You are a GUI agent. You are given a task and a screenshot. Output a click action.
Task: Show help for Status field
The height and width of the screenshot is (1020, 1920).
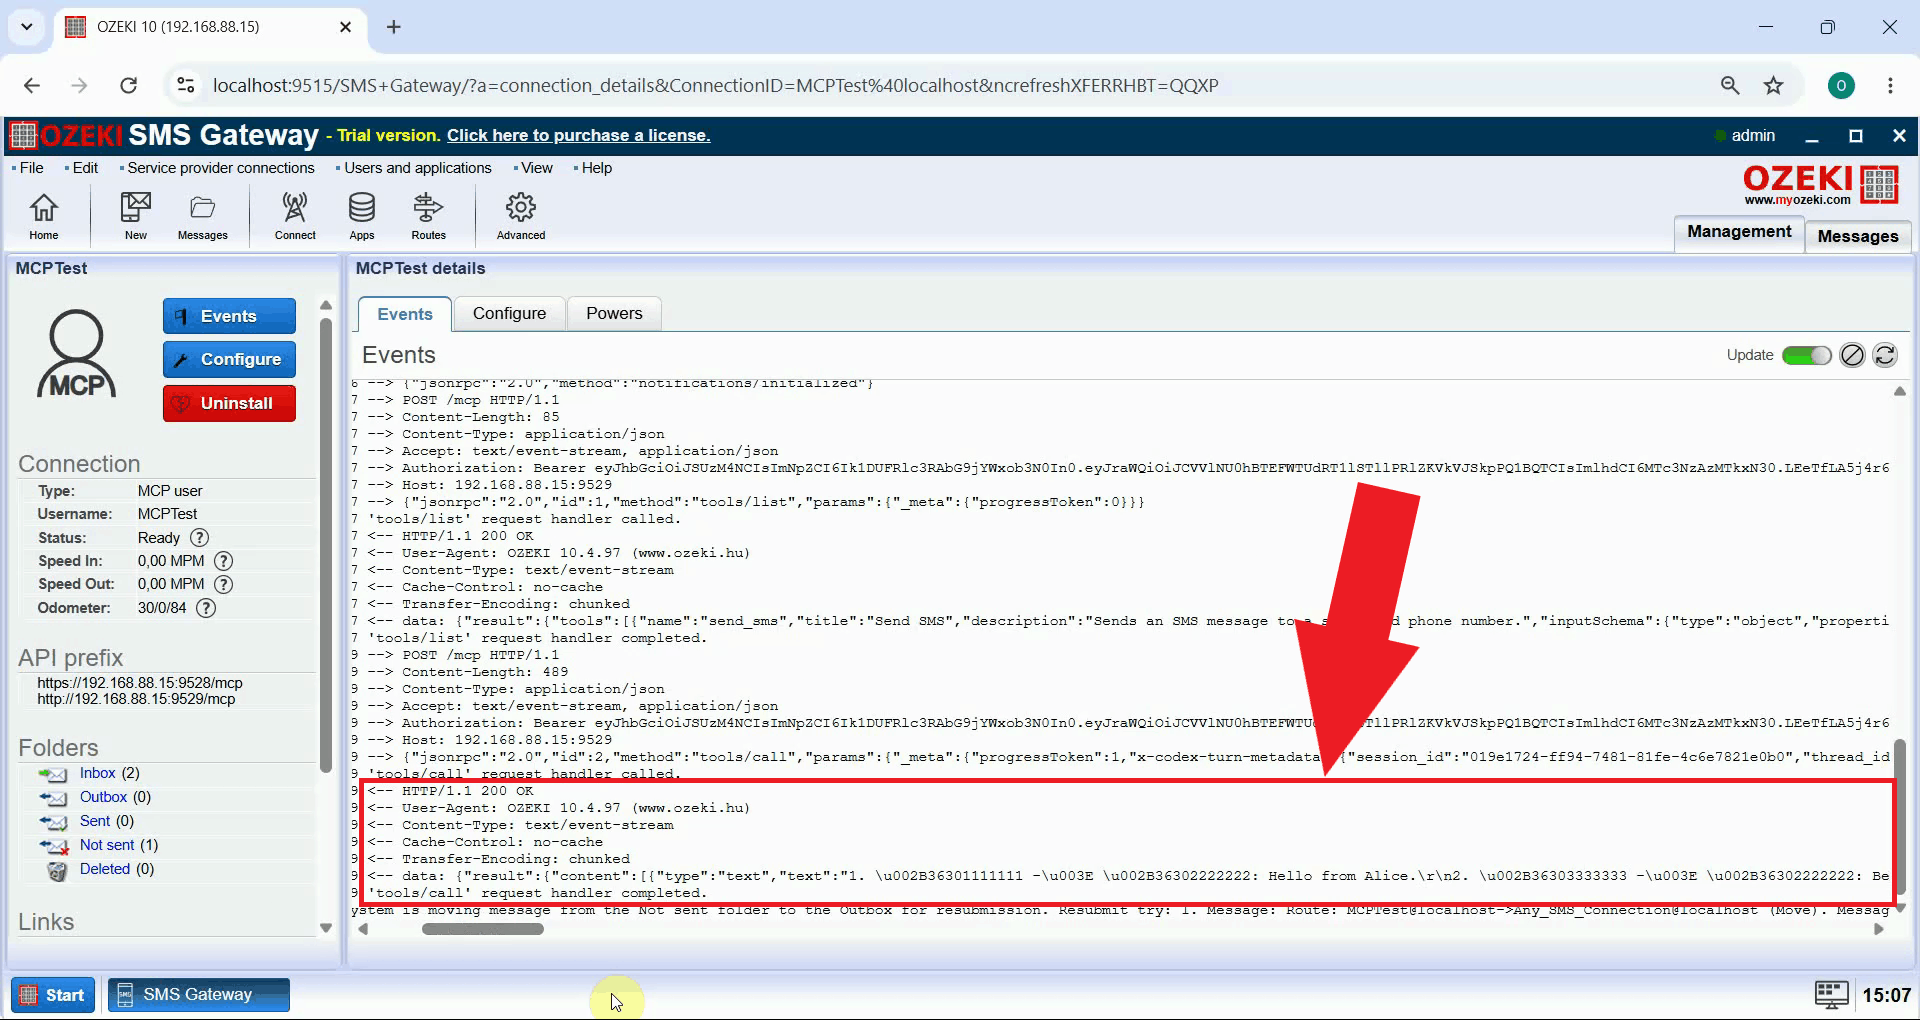point(199,538)
